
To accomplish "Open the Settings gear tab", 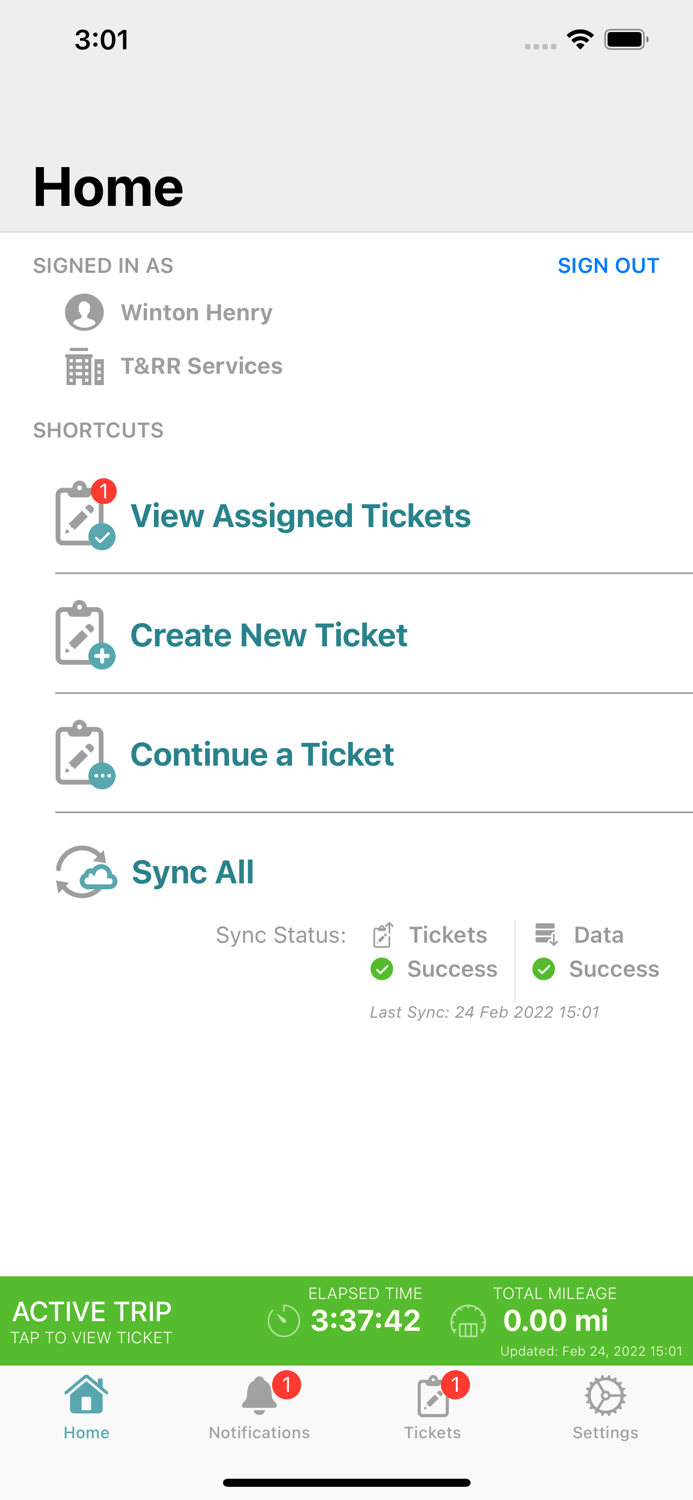I will click(604, 1406).
